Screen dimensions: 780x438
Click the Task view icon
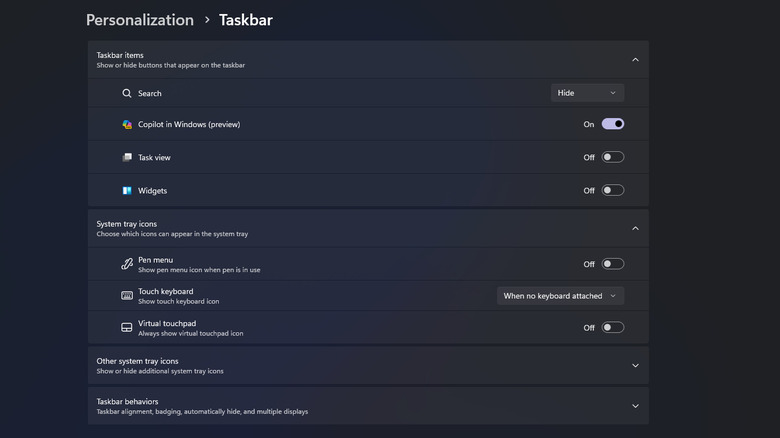click(127, 157)
